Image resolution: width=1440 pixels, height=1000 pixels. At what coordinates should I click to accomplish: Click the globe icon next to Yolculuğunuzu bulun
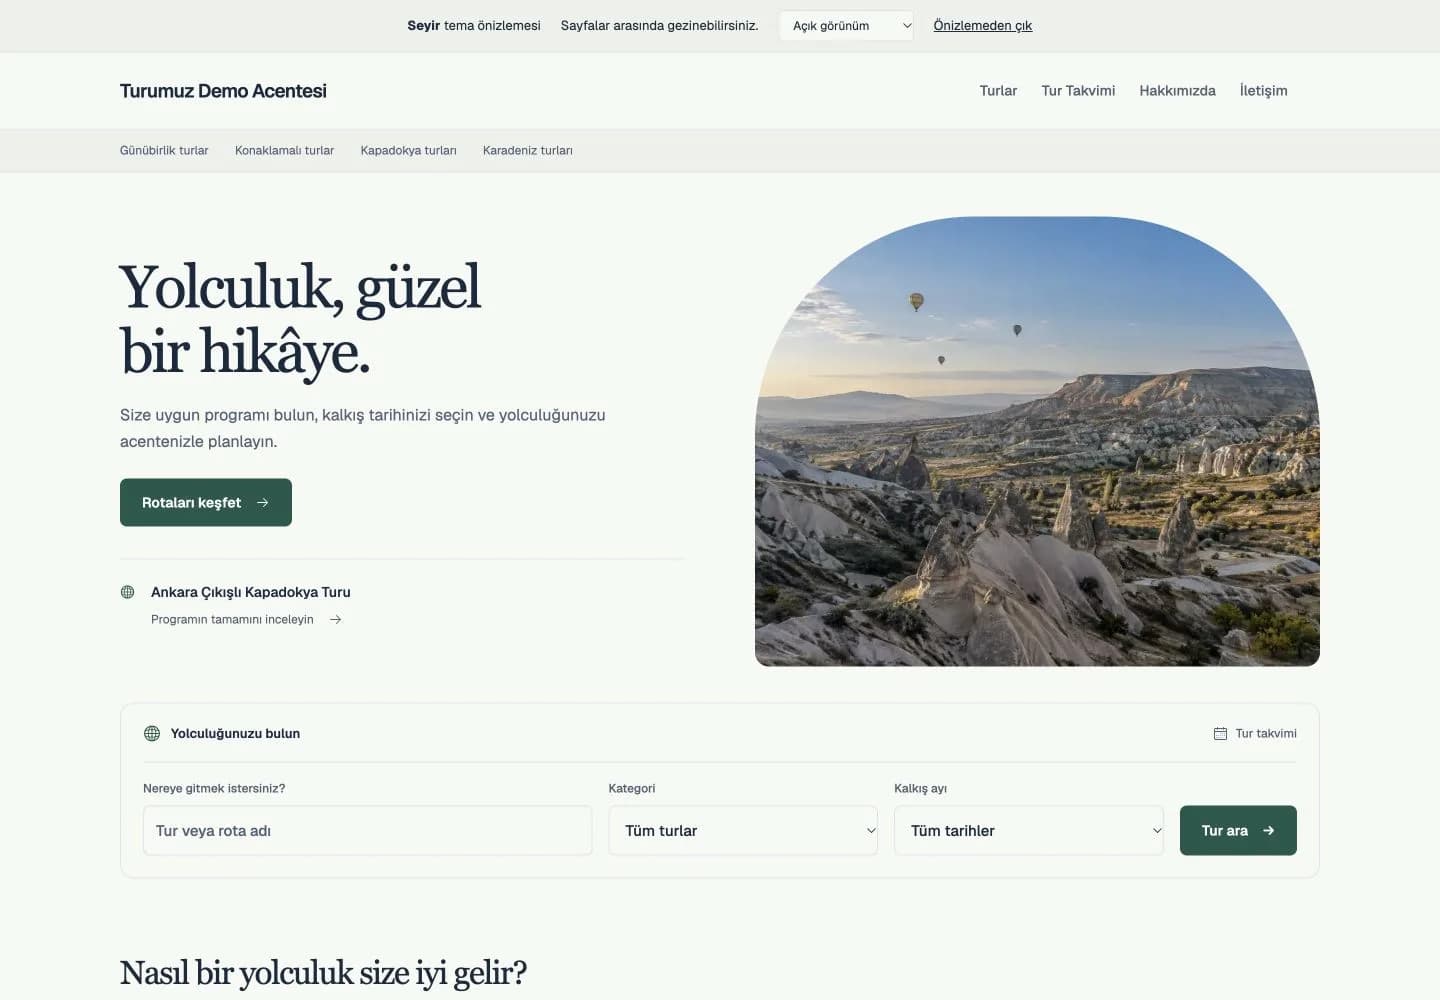(152, 733)
